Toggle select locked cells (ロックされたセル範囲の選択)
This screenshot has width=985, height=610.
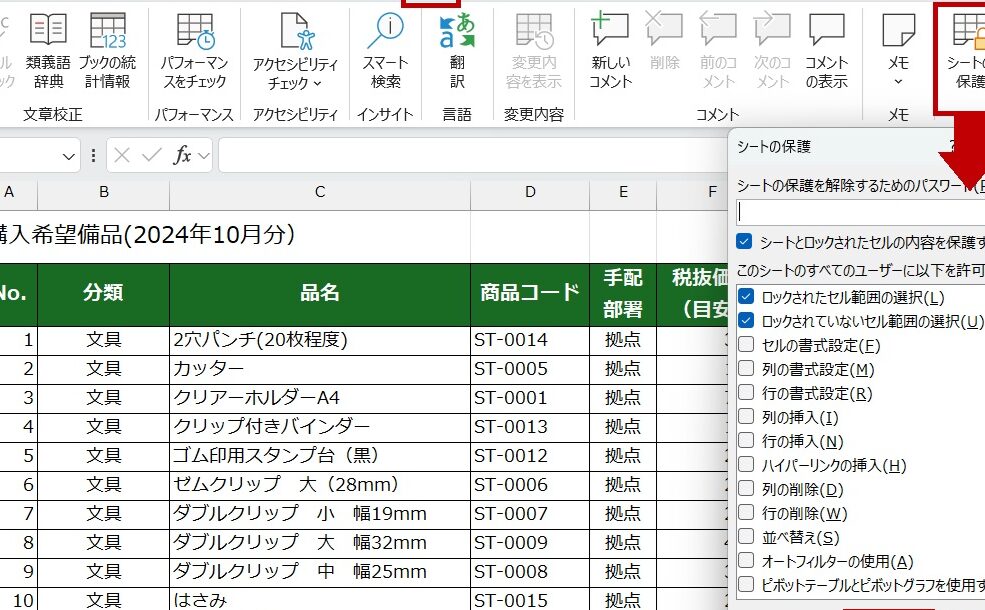(746, 297)
